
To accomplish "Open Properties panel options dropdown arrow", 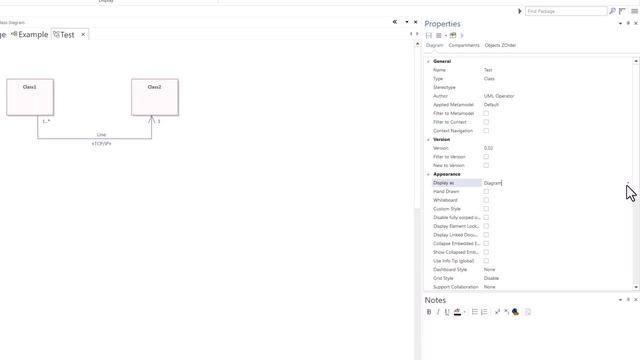I will (x=620, y=24).
